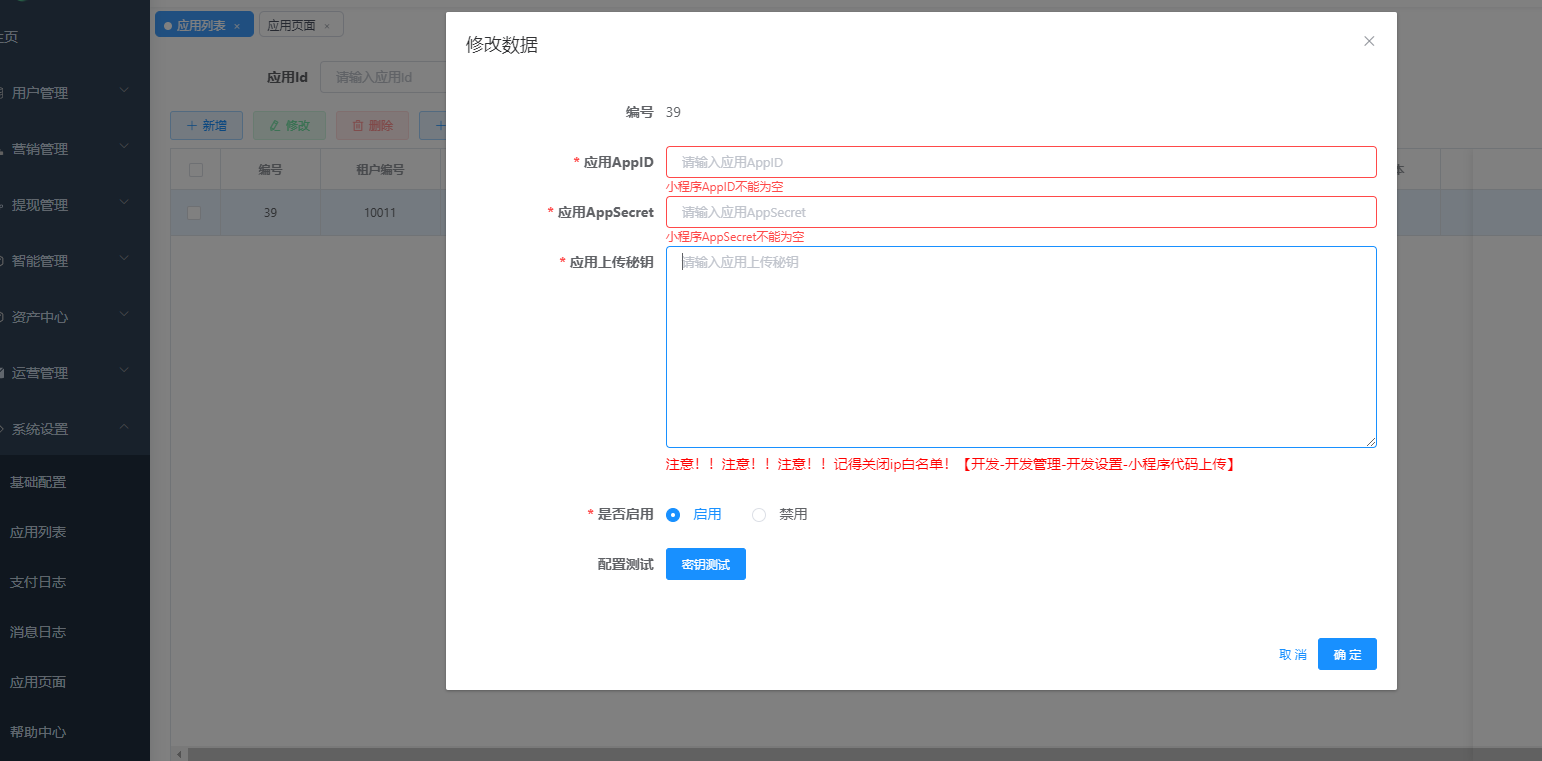
Task: Expand the 资产中心 menu chevron
Action: tap(124, 315)
